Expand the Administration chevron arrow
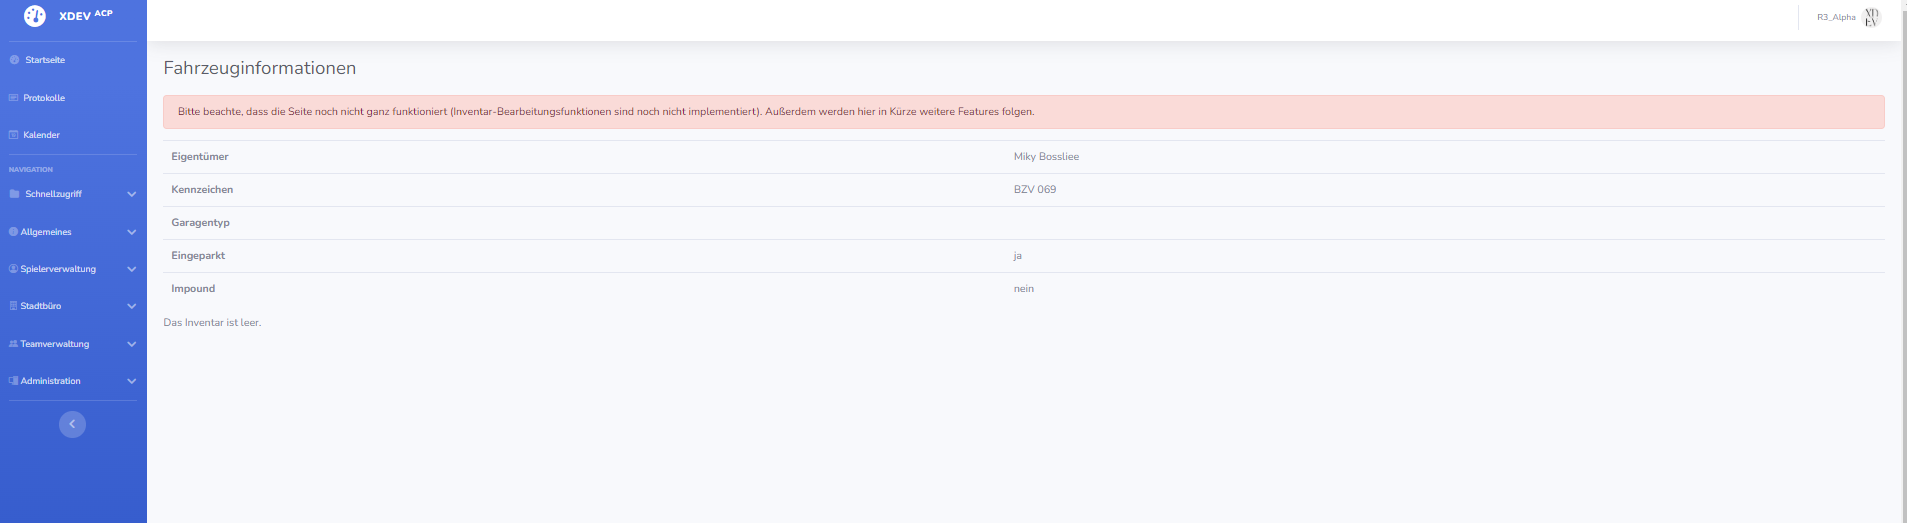 131,381
